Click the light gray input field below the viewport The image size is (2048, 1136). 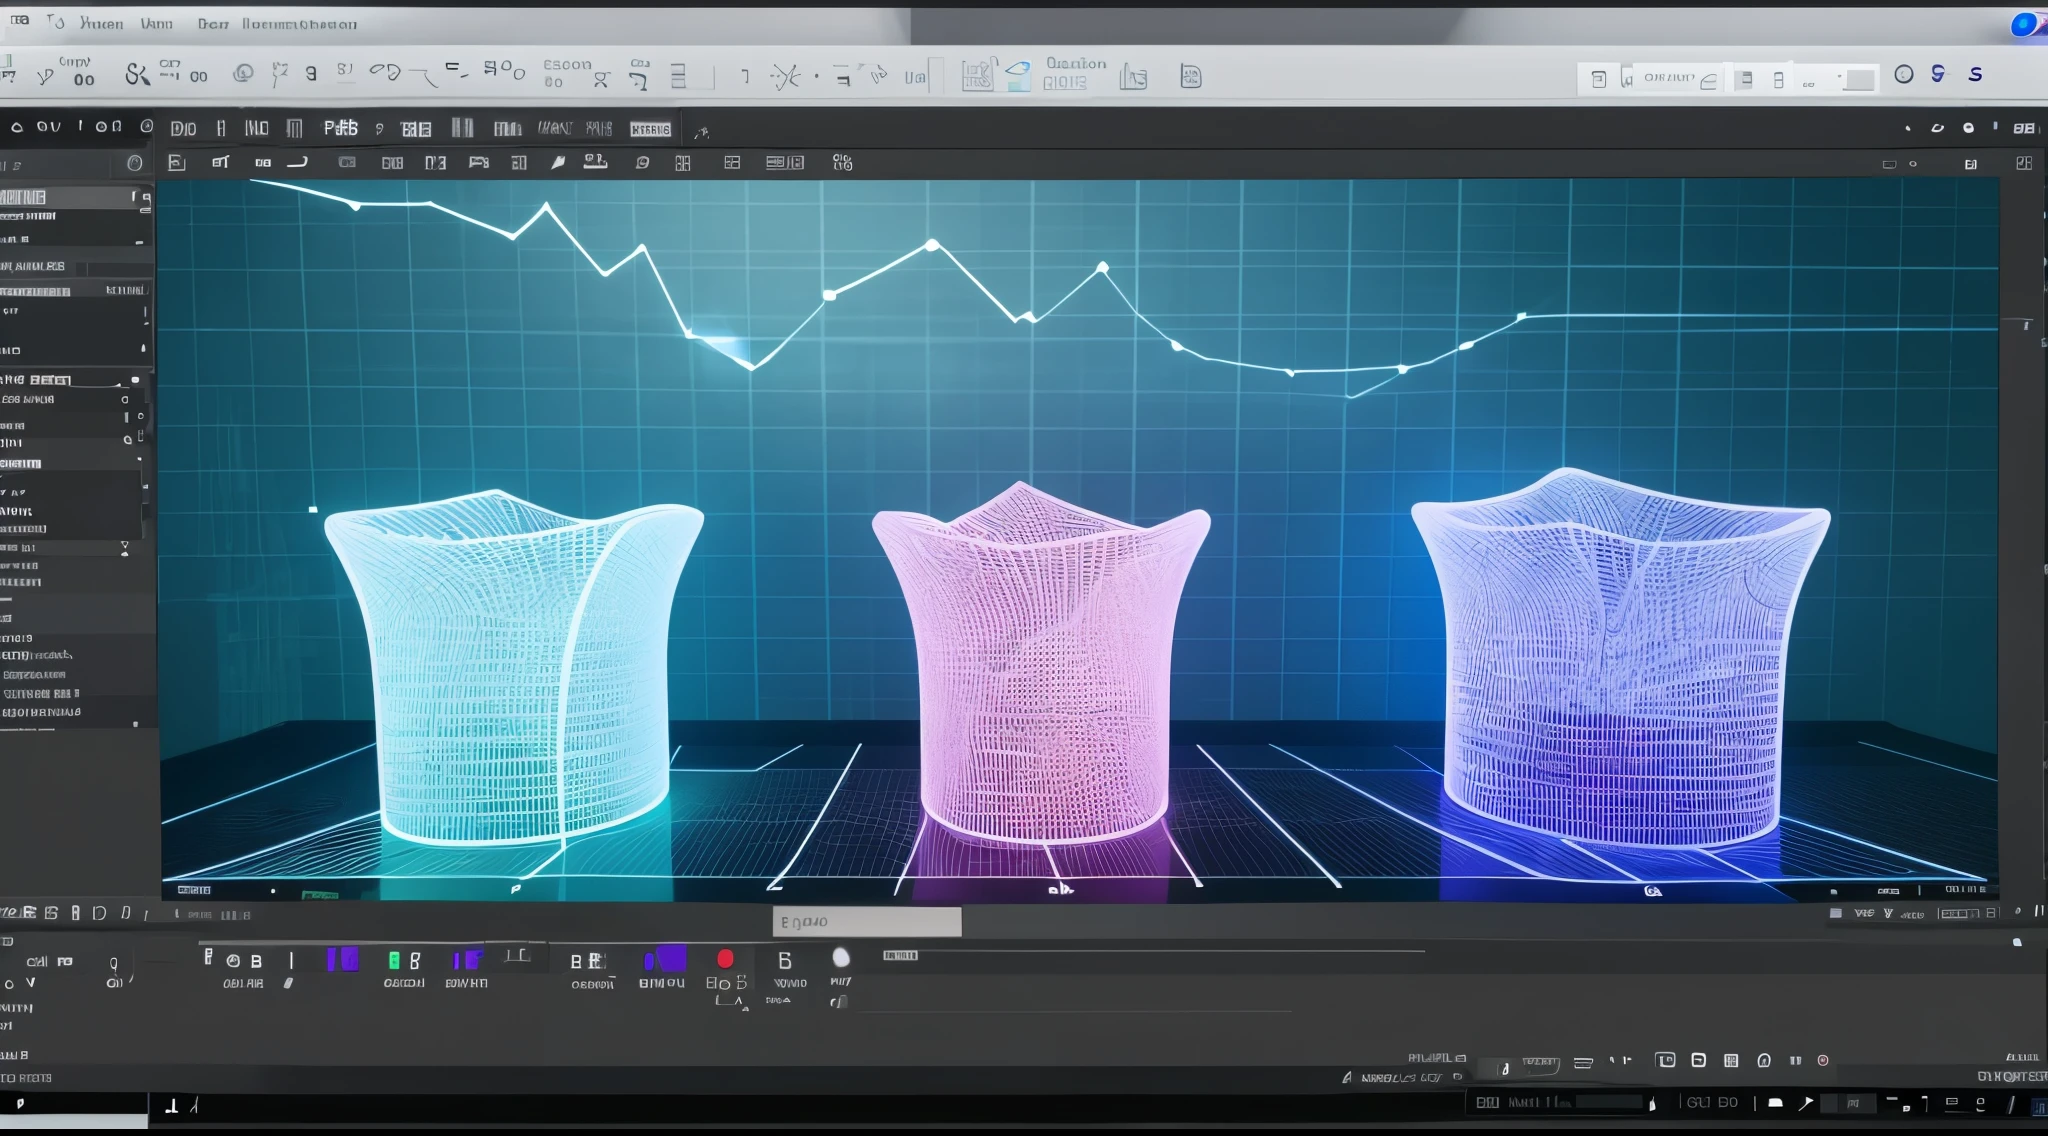point(867,922)
